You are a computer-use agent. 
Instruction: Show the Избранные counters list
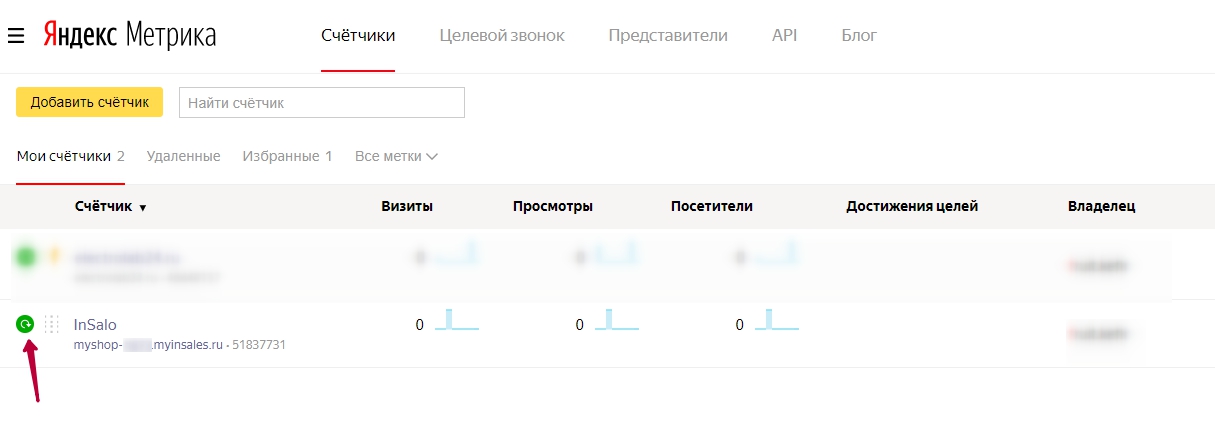point(287,156)
